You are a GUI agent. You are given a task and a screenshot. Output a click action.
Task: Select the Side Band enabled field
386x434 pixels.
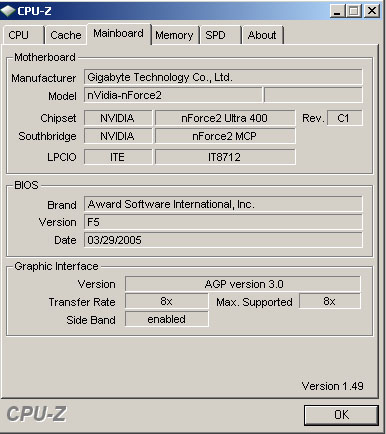167,319
